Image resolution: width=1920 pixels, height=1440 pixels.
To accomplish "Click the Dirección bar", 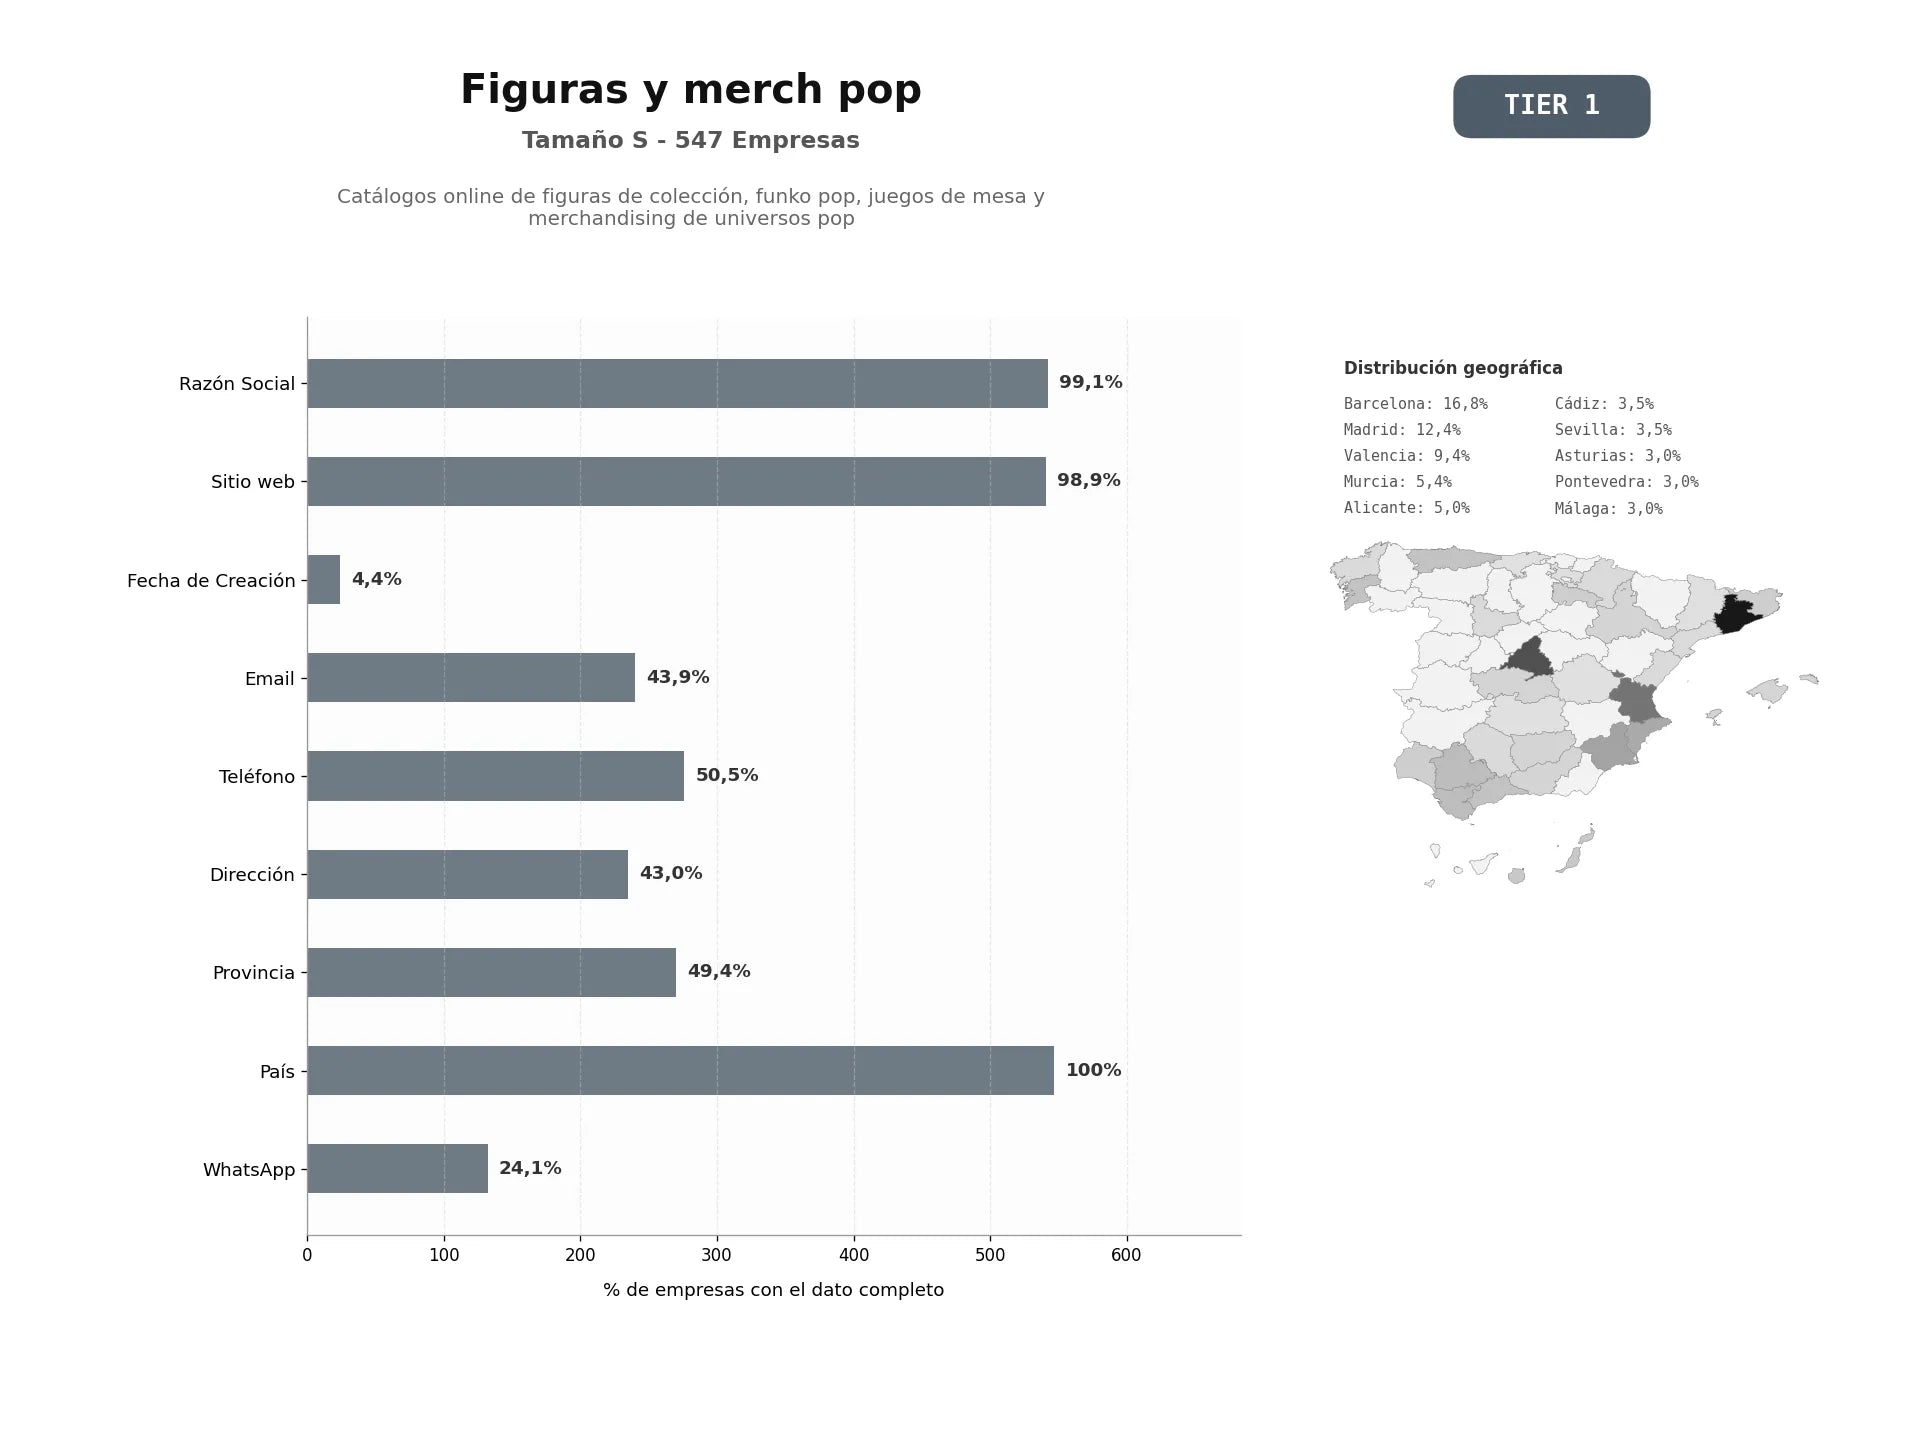I will 467,874.
